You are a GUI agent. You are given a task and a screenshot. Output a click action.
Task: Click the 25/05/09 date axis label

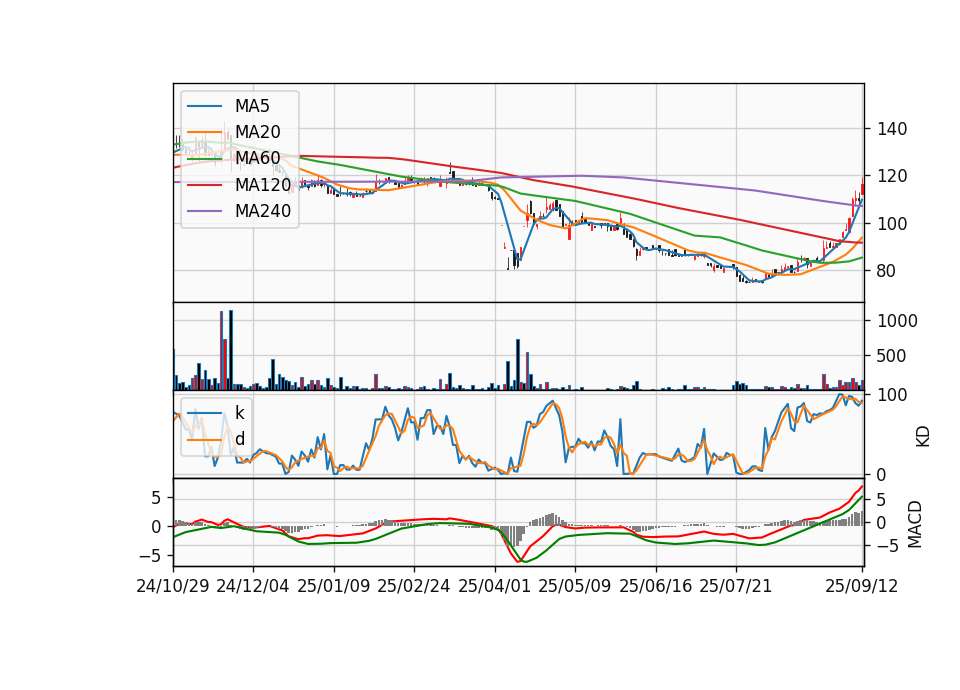[575, 586]
